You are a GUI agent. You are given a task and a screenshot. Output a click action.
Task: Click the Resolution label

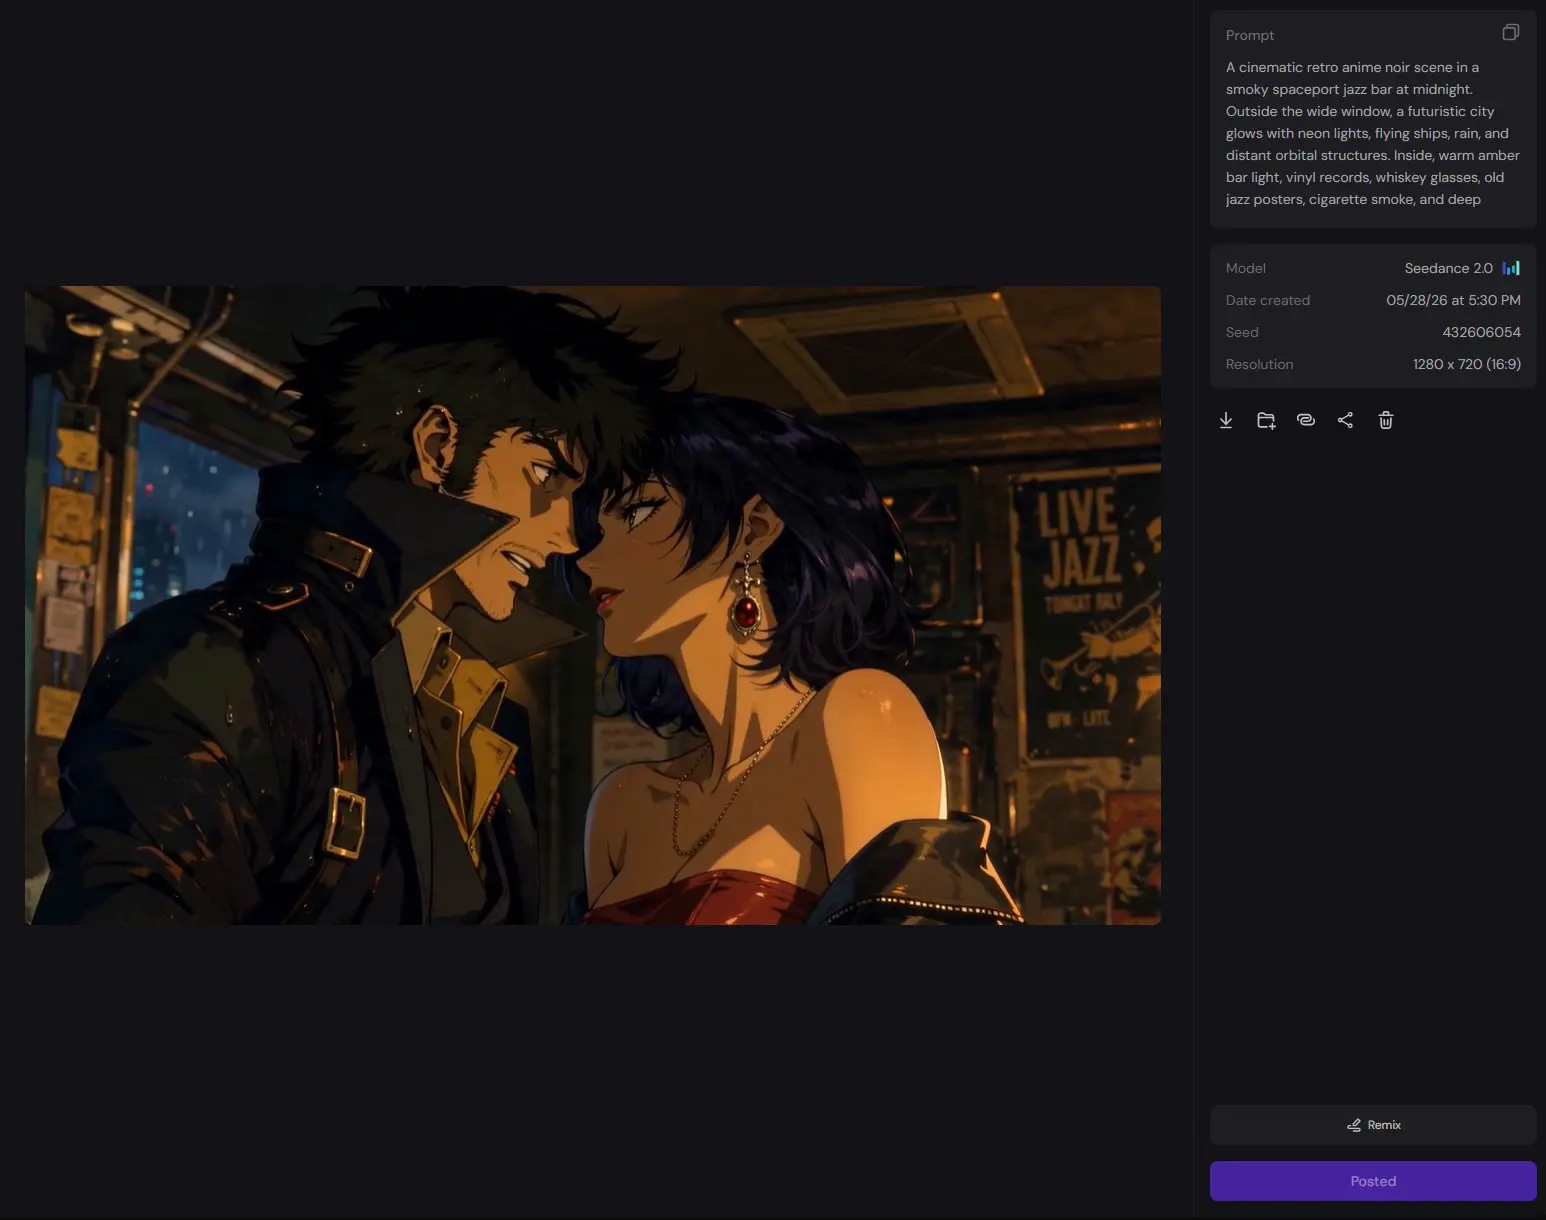click(x=1259, y=364)
